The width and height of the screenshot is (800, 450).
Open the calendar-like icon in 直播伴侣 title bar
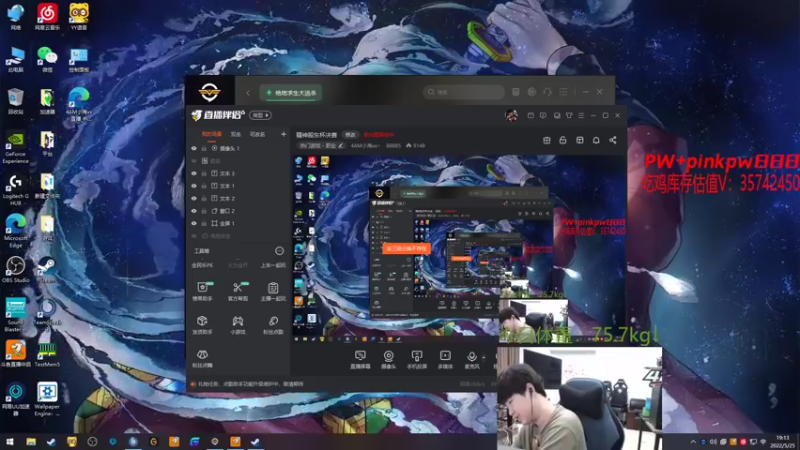click(x=531, y=116)
